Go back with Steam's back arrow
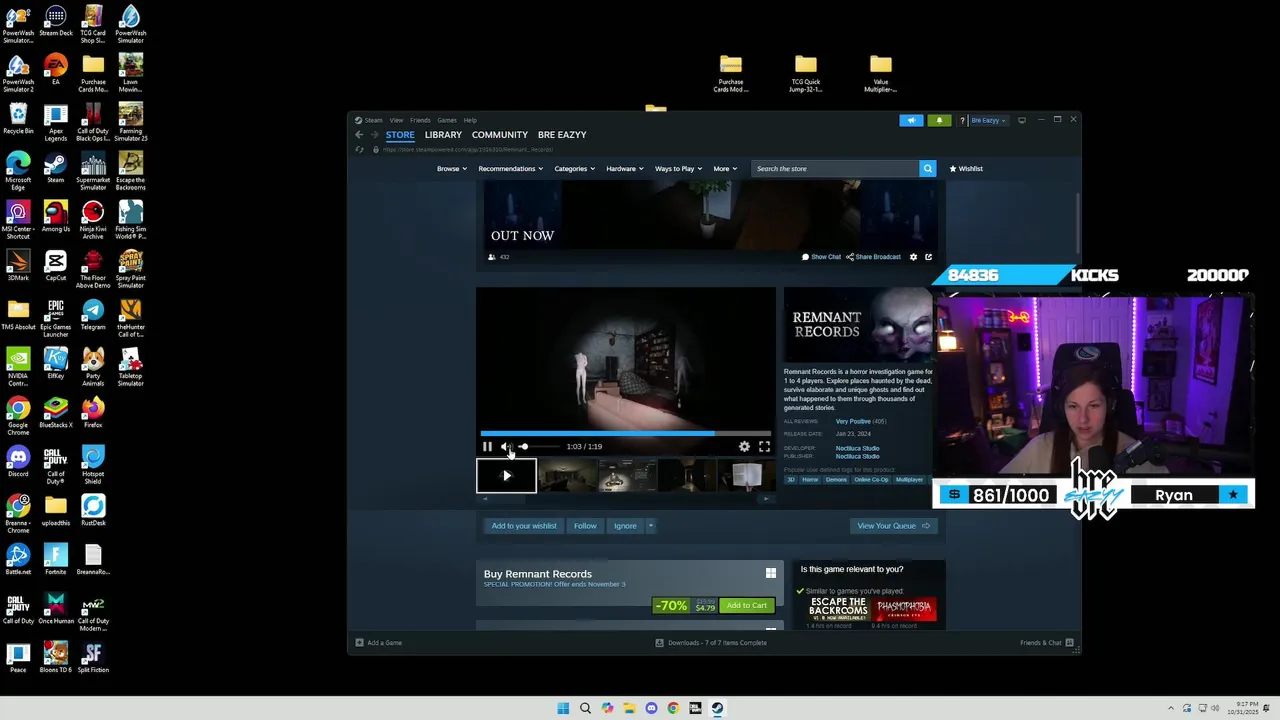The image size is (1280, 720). click(359, 135)
